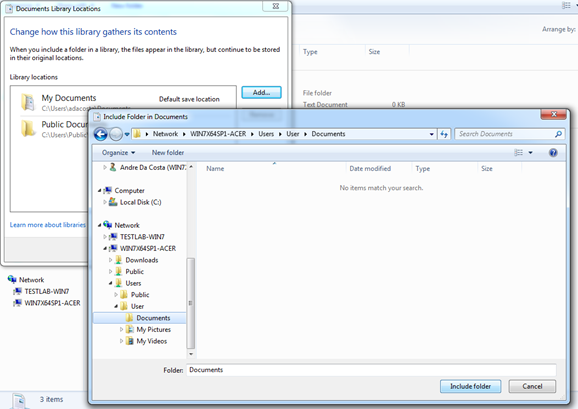The image size is (578, 409).
Task: Select the Local Disk (C:) drive
Action: 140,202
